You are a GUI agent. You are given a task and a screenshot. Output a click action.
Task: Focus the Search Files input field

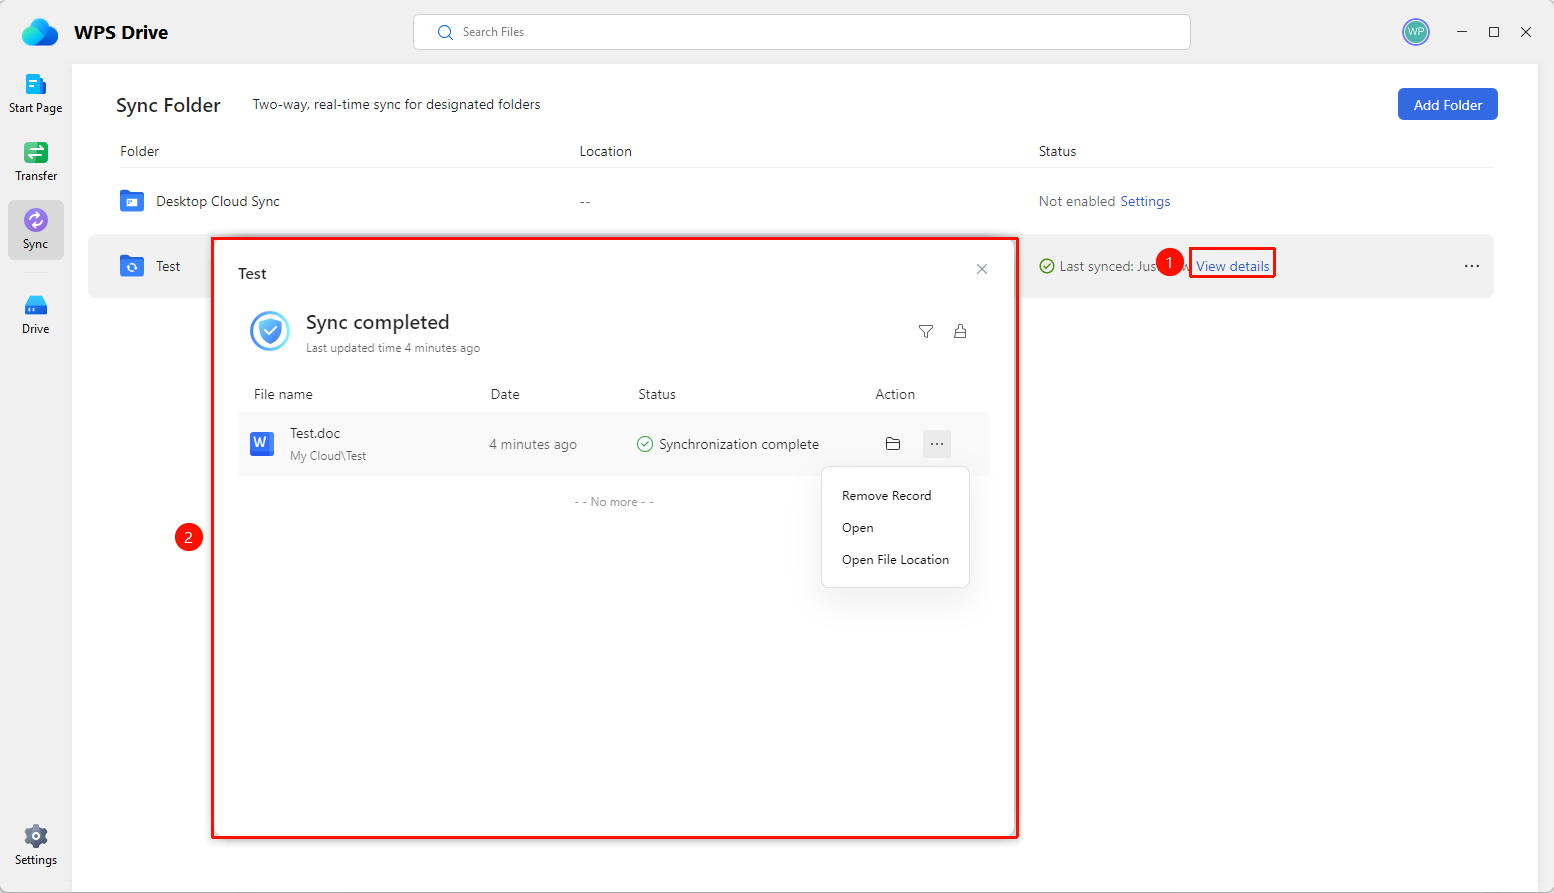(x=802, y=32)
